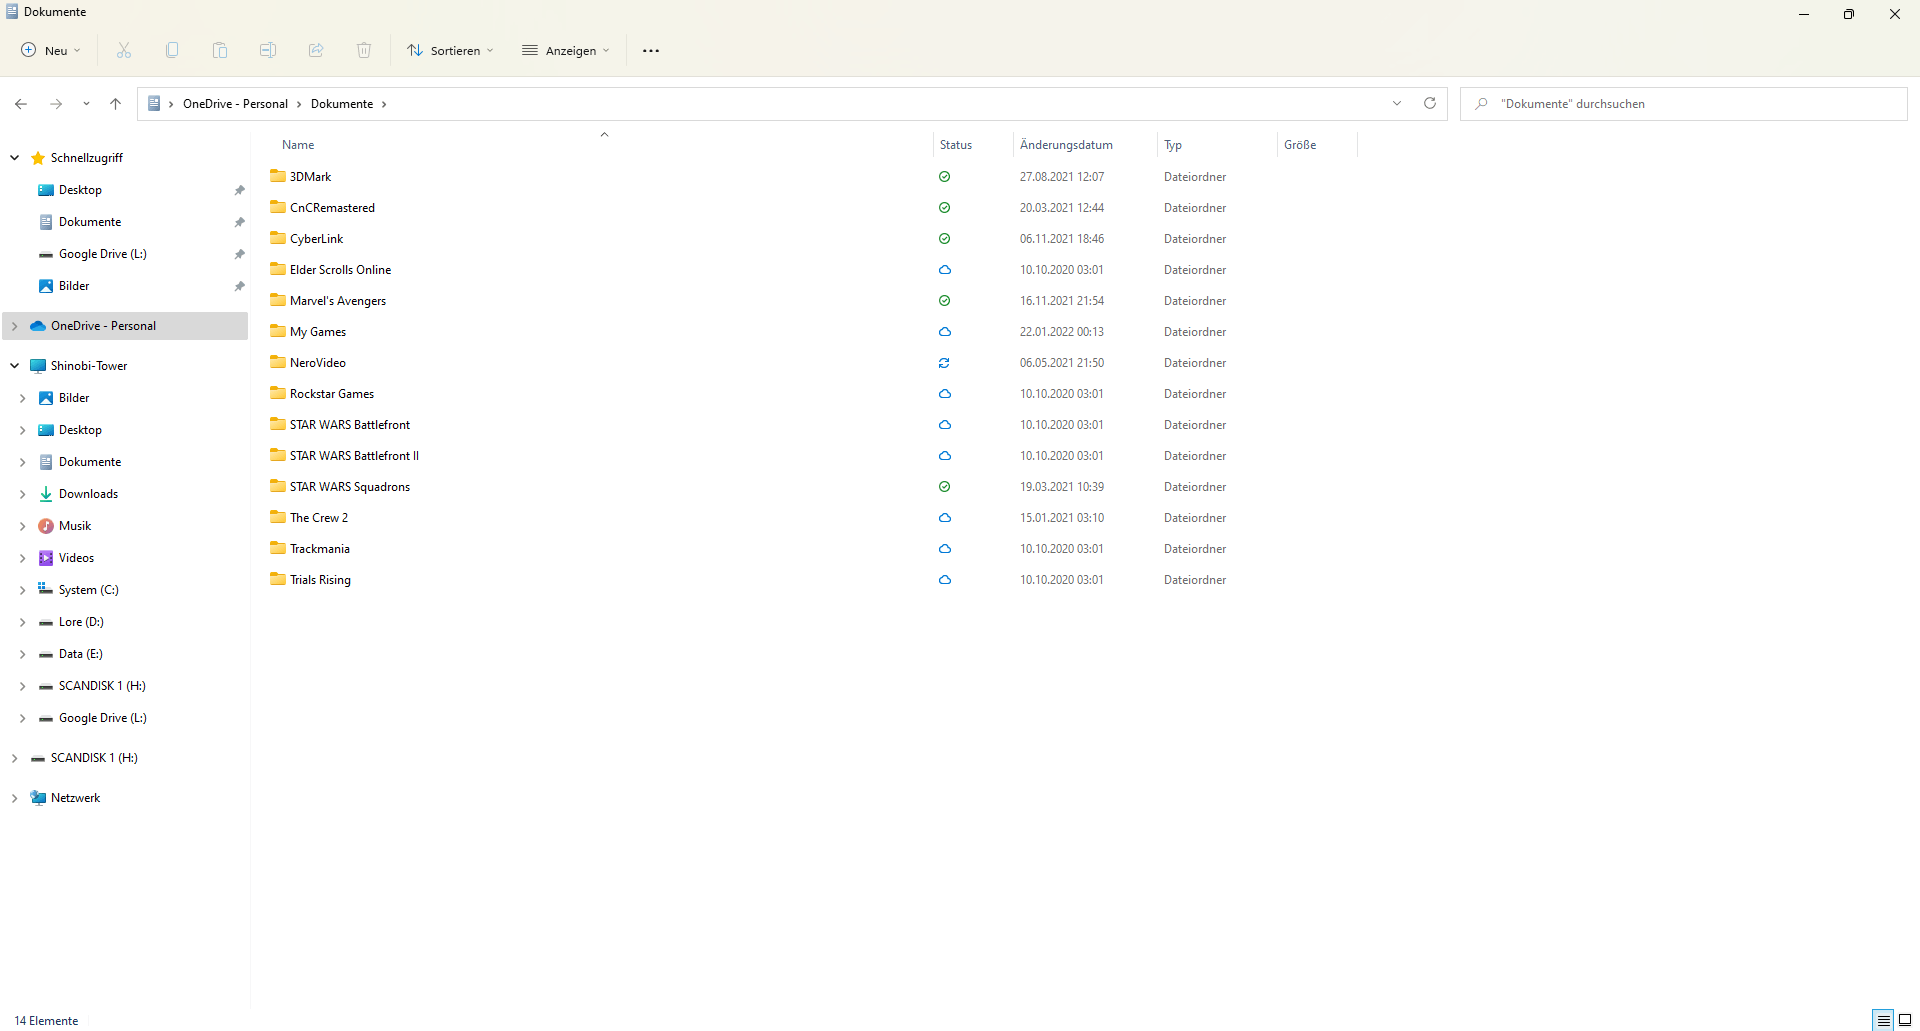Refresh the Dokumente folder view
The width and height of the screenshot is (1920, 1031).
(1430, 103)
